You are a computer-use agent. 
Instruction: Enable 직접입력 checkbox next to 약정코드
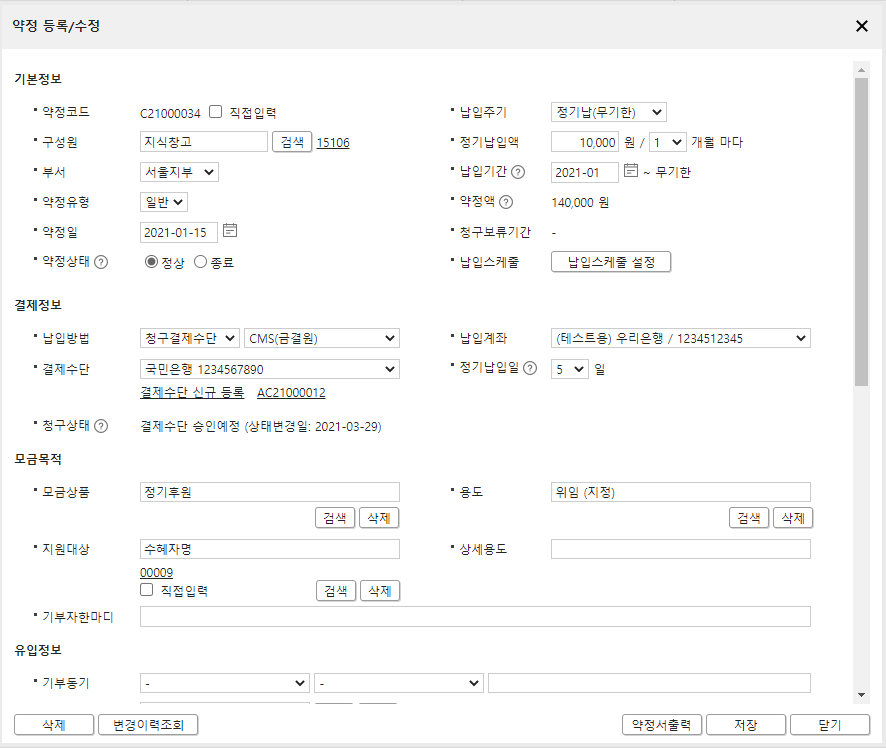coord(215,112)
